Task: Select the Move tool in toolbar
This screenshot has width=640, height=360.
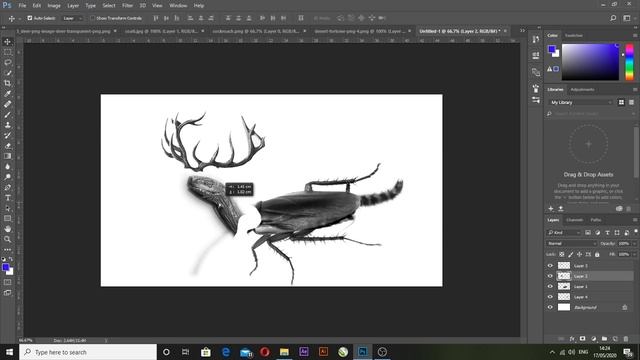Action: point(7,42)
